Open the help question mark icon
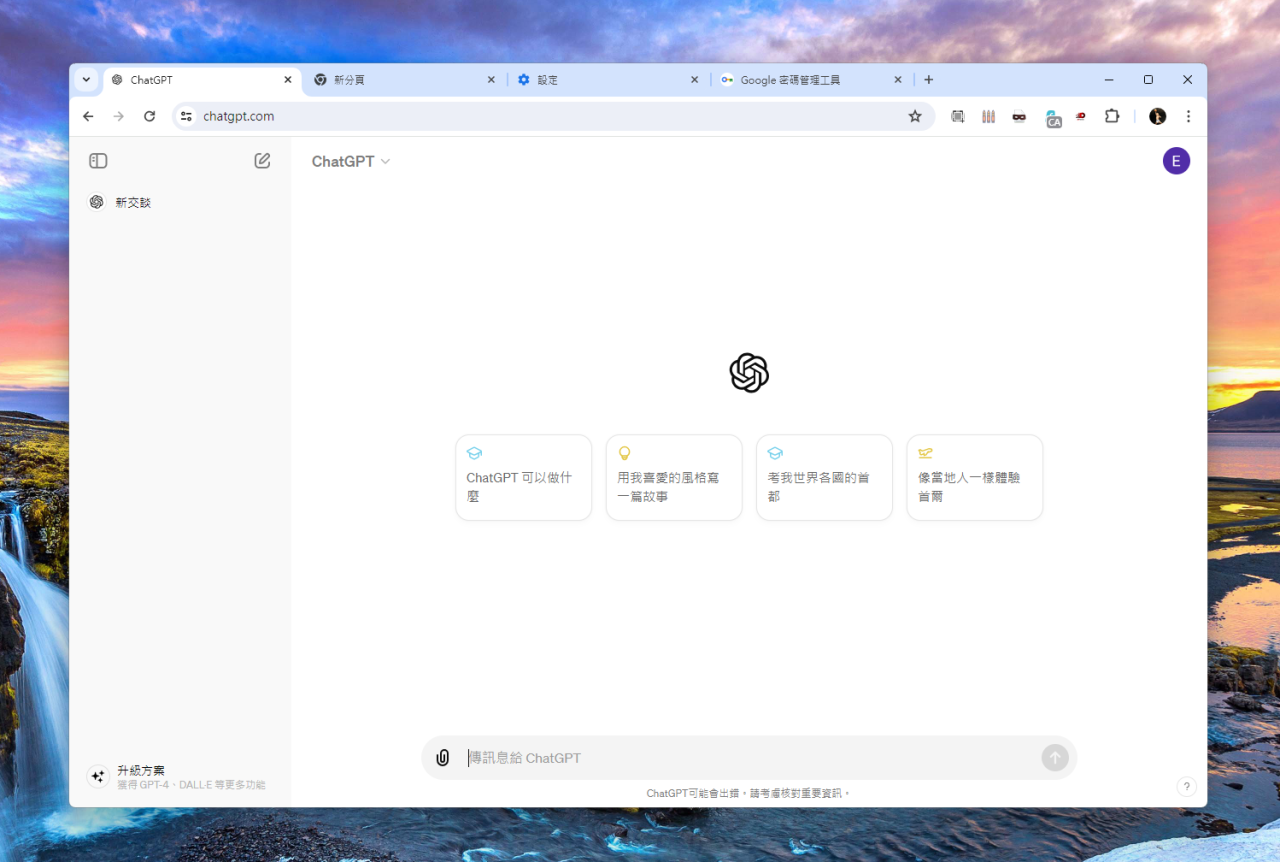This screenshot has width=1280, height=862. 1186,787
